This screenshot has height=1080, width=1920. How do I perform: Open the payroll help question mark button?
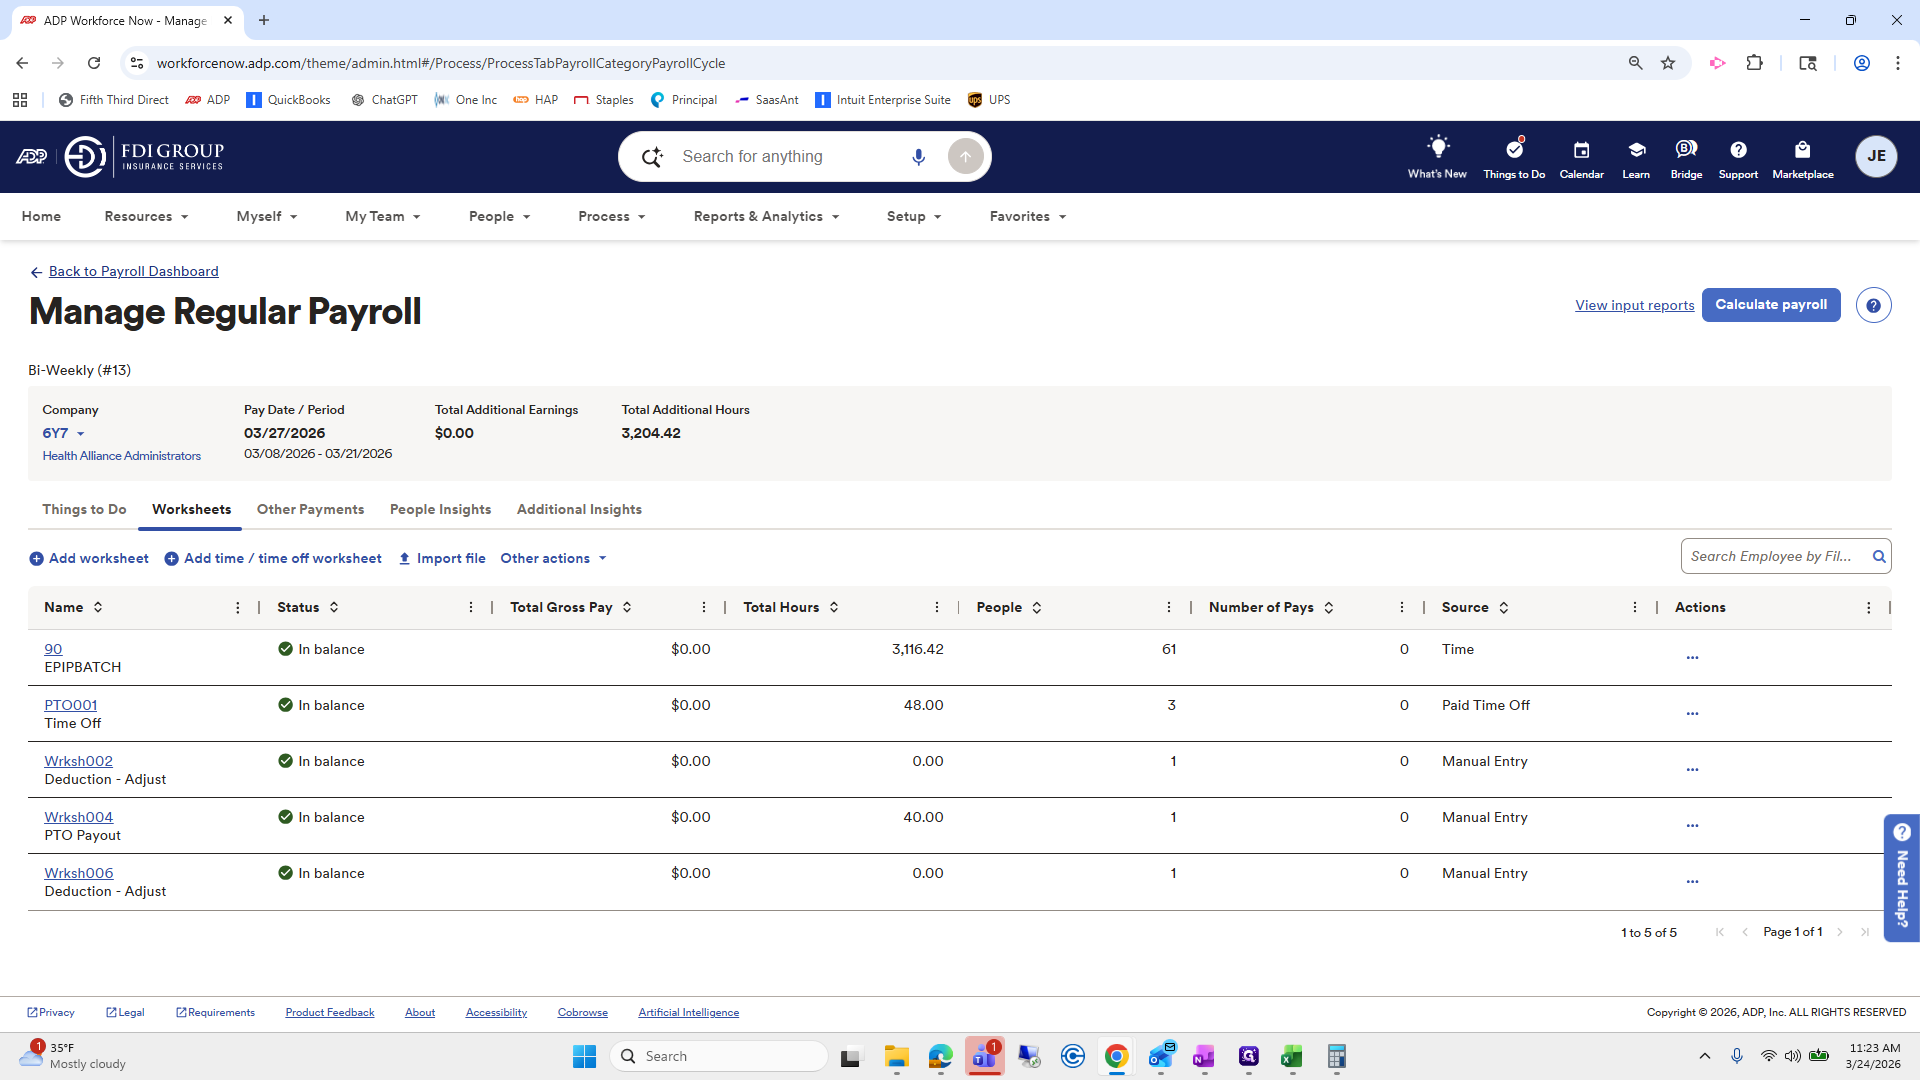pyautogui.click(x=1873, y=305)
